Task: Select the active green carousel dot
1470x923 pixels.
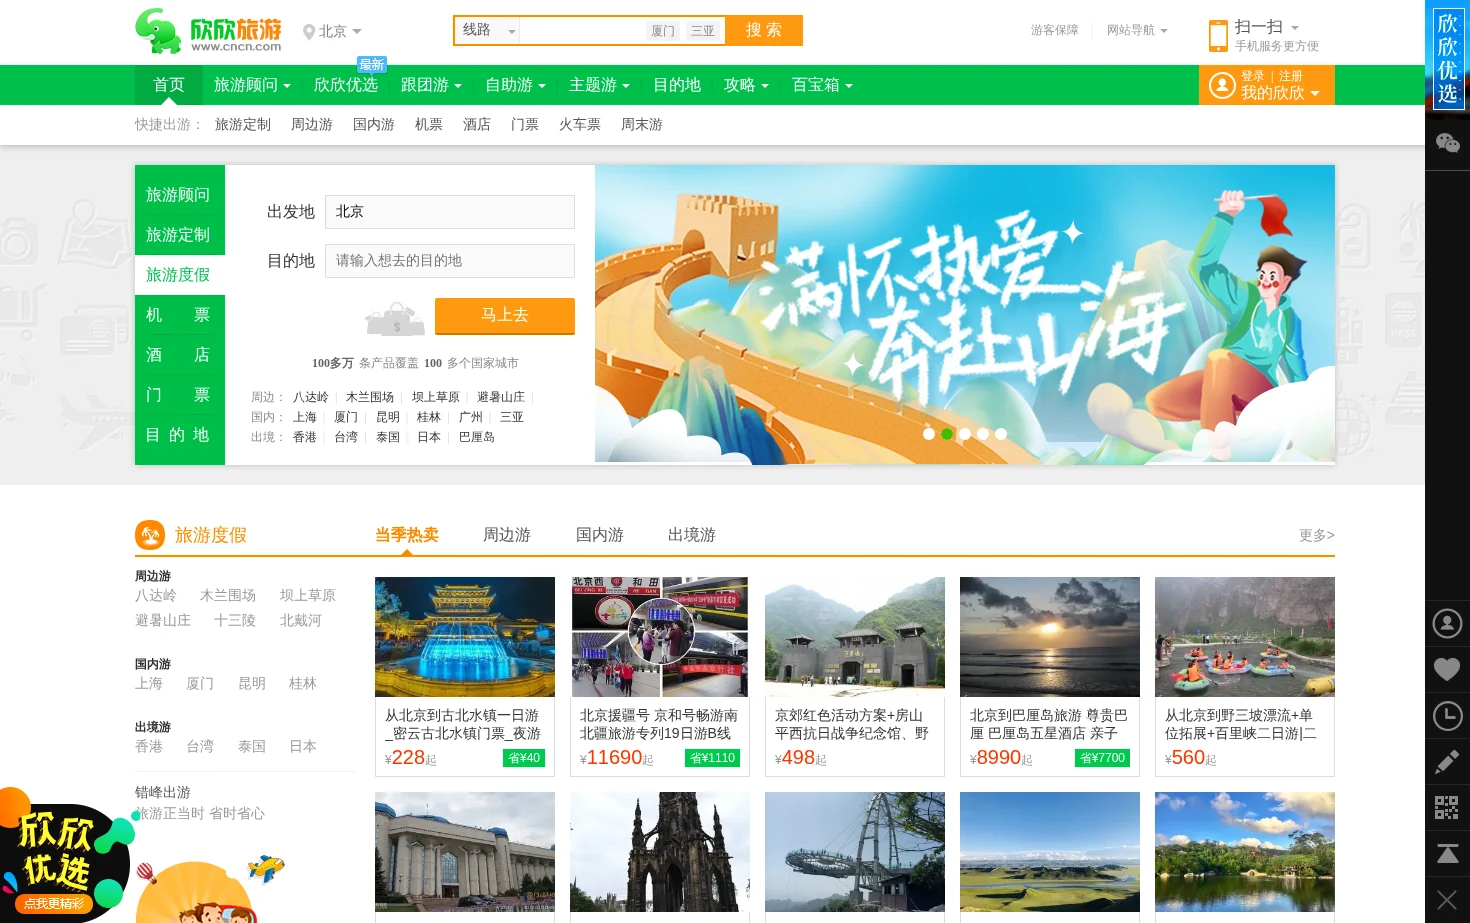Action: click(x=947, y=434)
